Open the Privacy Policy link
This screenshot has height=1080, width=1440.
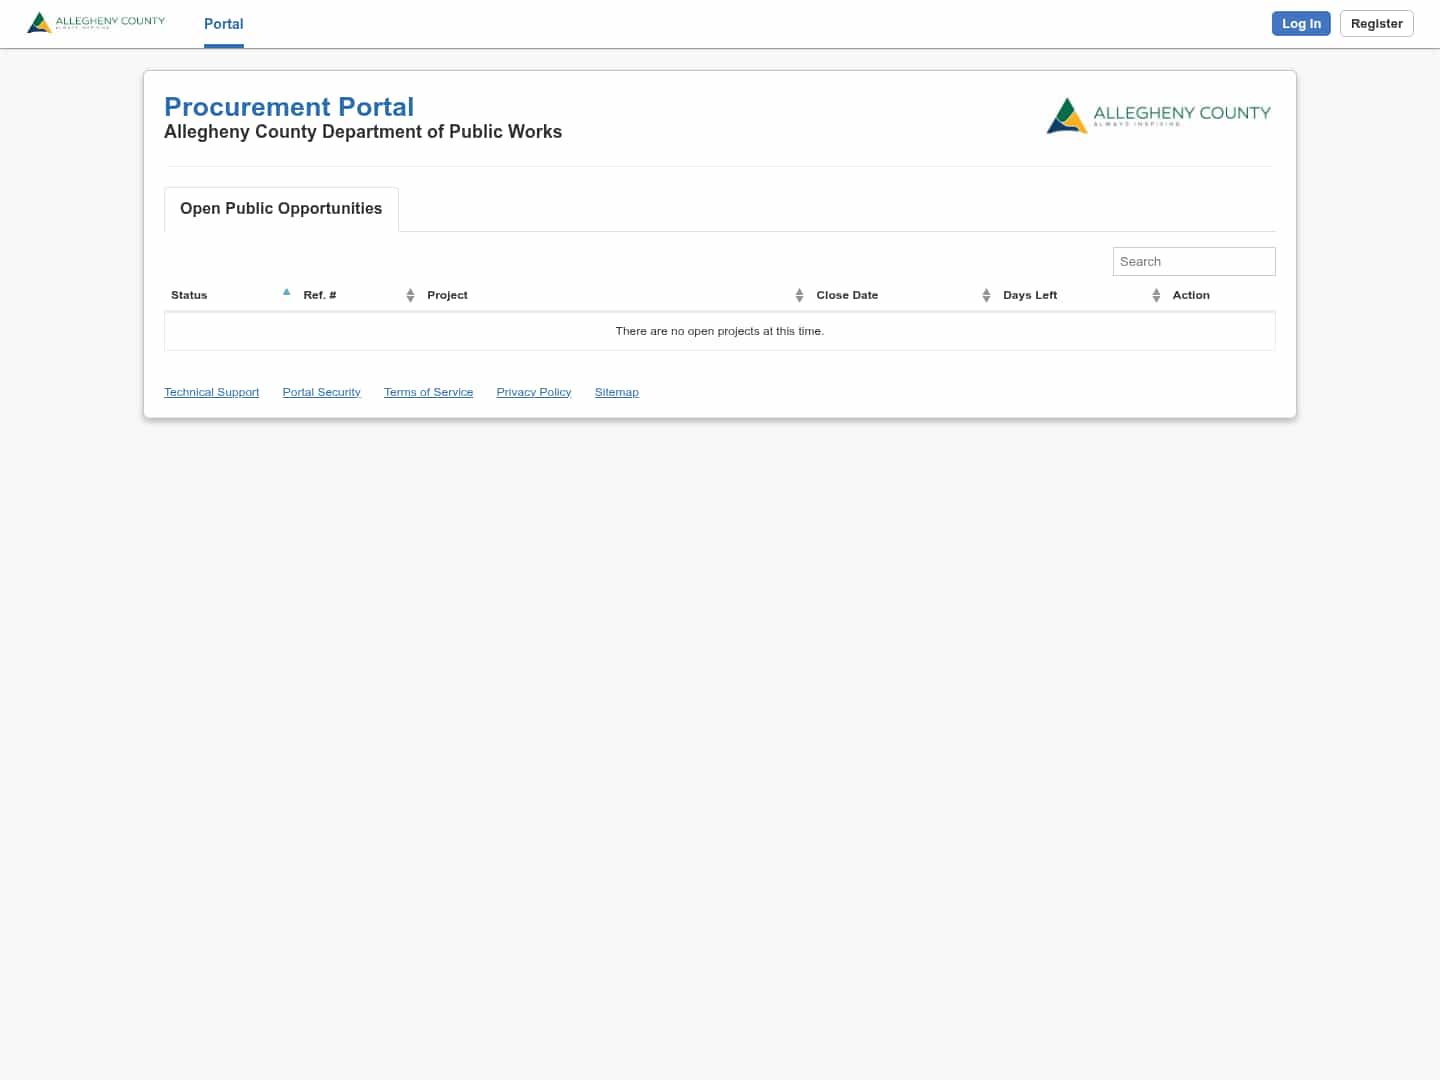[x=534, y=392]
